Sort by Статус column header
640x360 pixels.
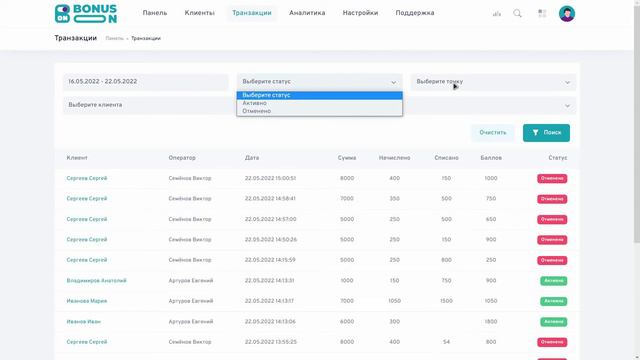[x=558, y=158]
